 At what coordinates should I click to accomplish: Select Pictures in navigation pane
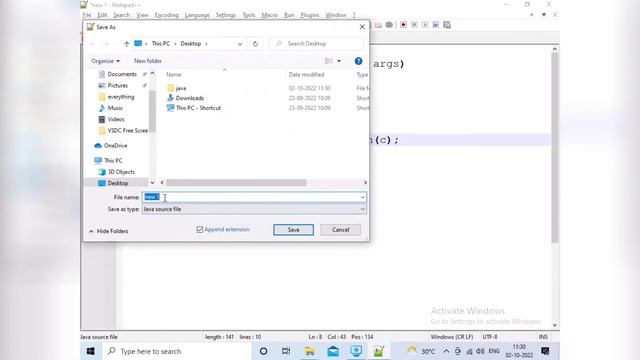coord(118,85)
